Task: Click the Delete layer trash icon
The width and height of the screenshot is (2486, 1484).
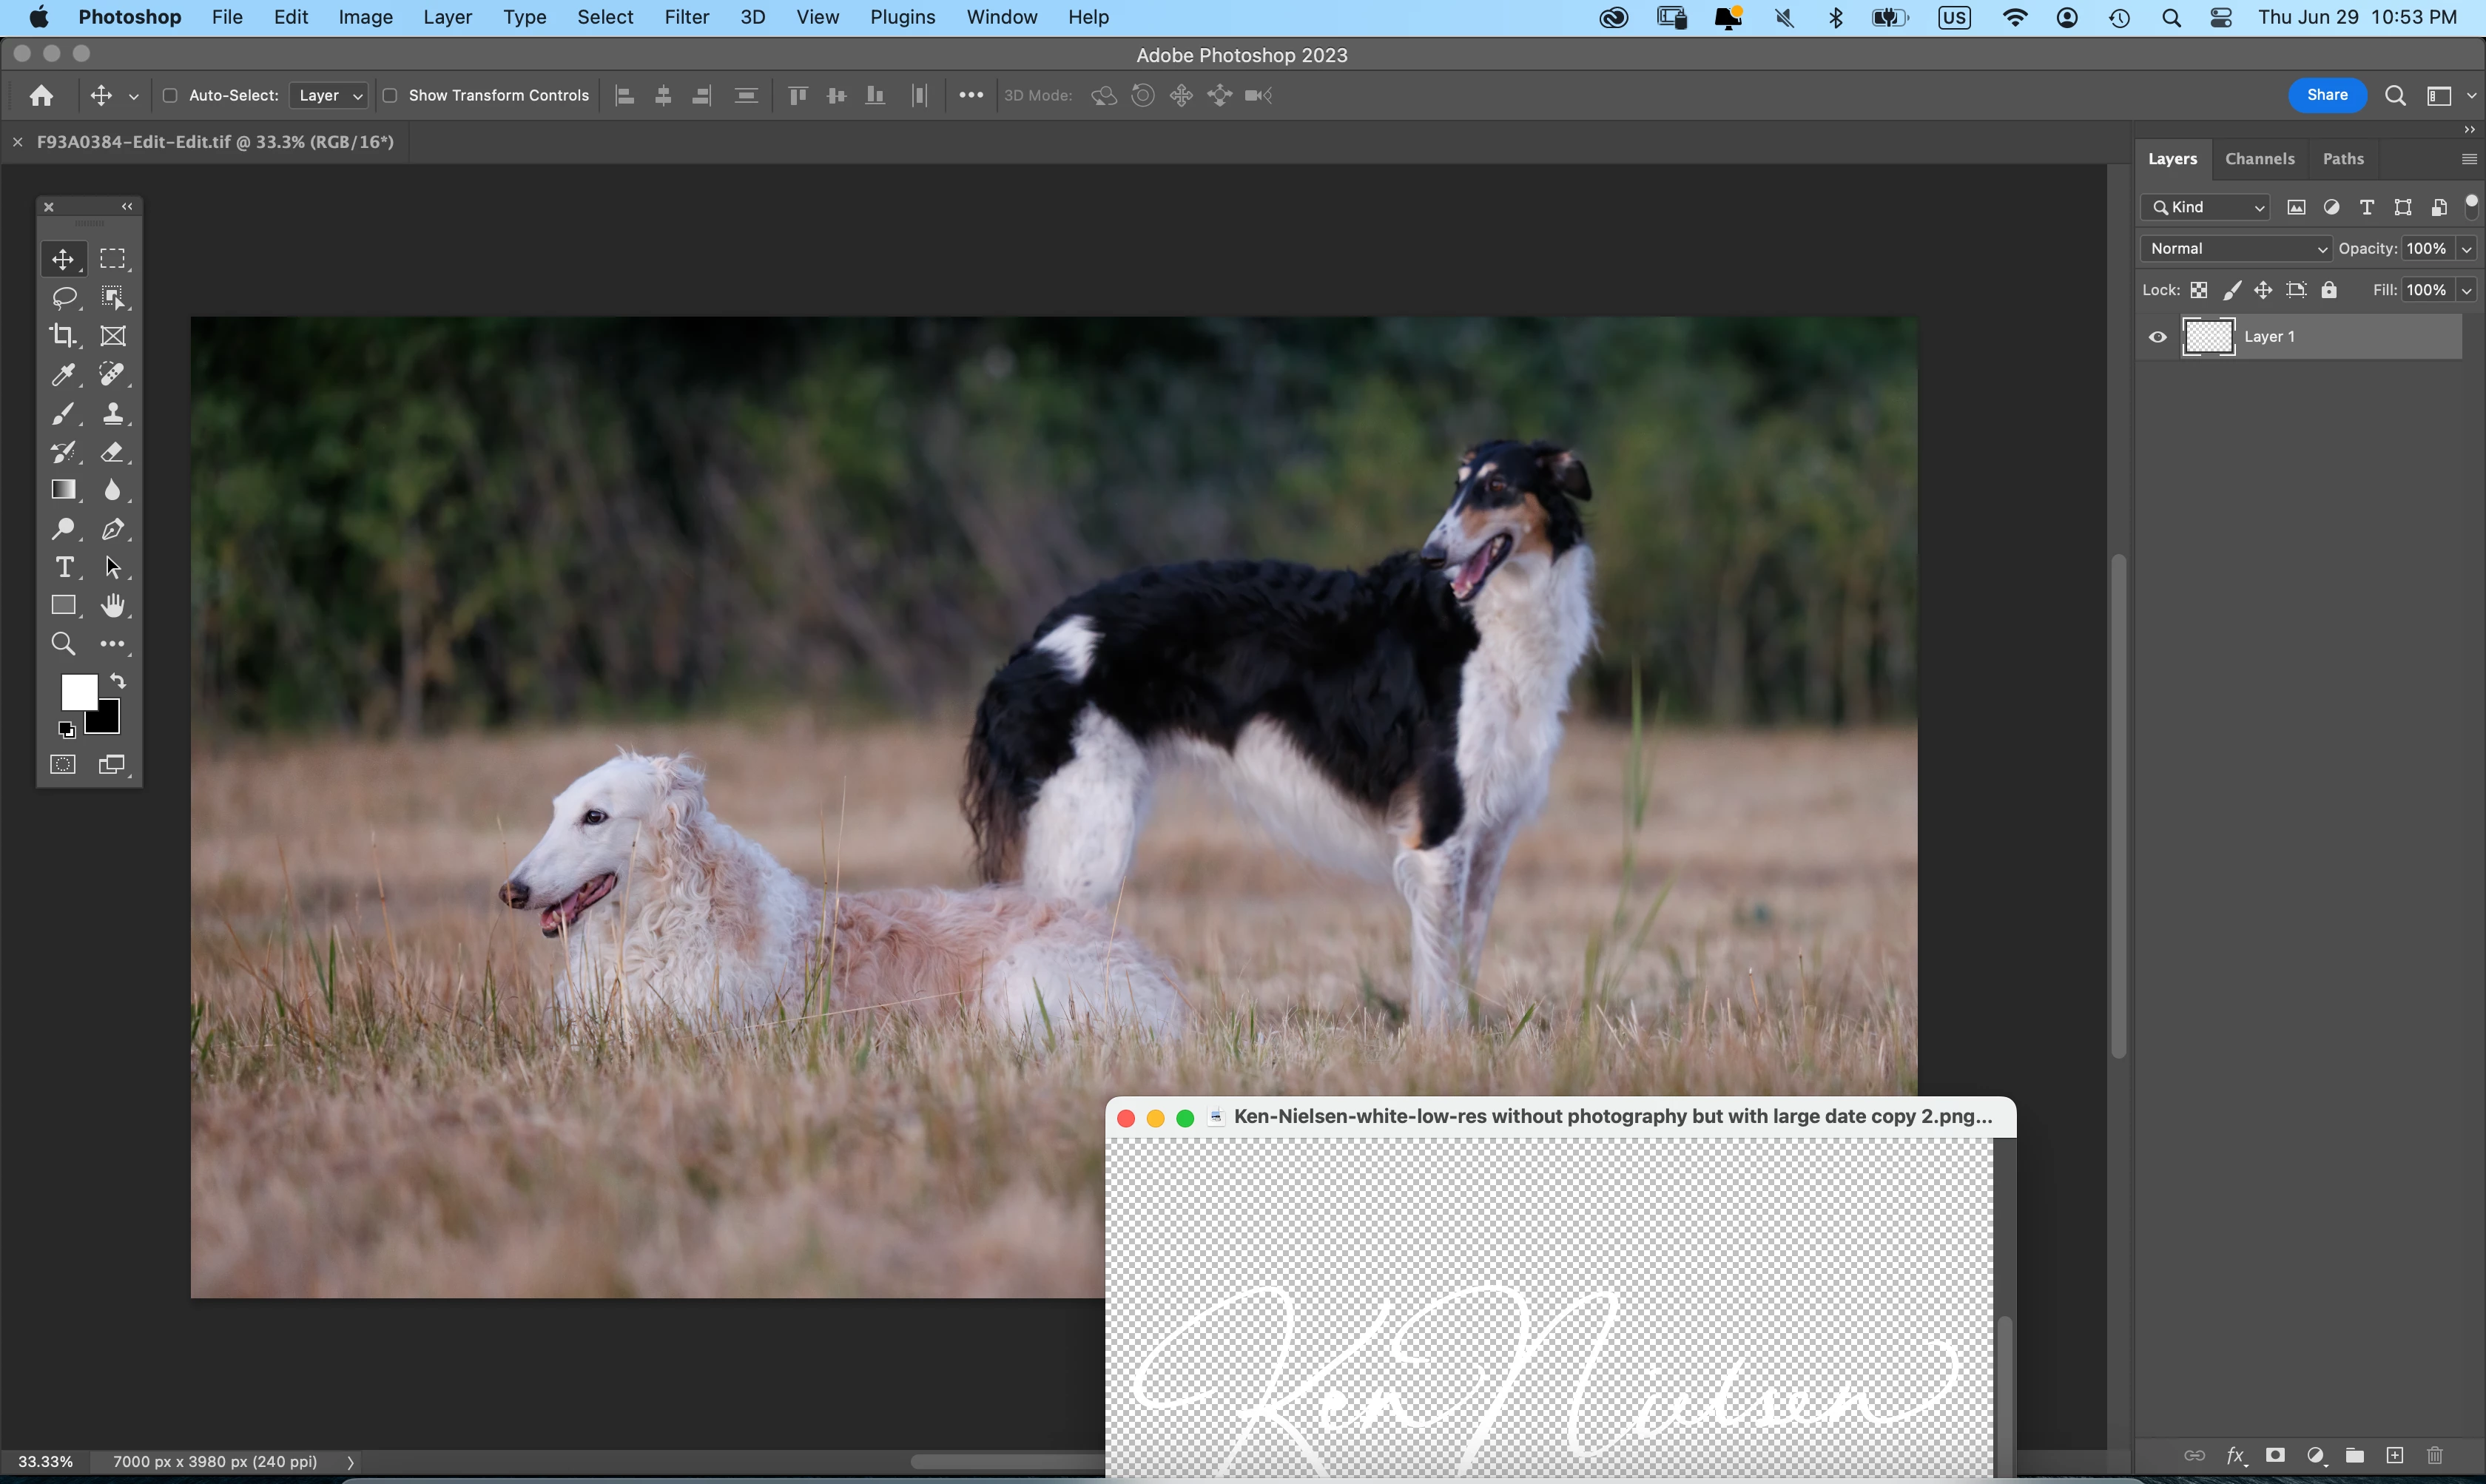Action: pos(2435,1455)
